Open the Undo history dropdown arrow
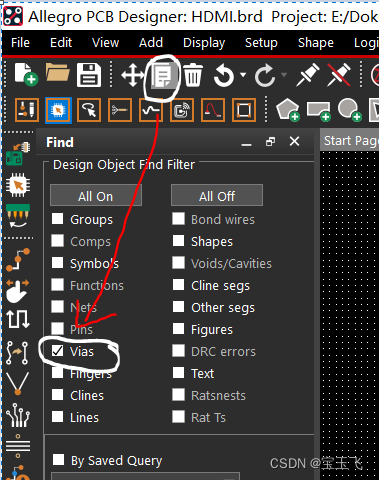 (x=243, y=75)
